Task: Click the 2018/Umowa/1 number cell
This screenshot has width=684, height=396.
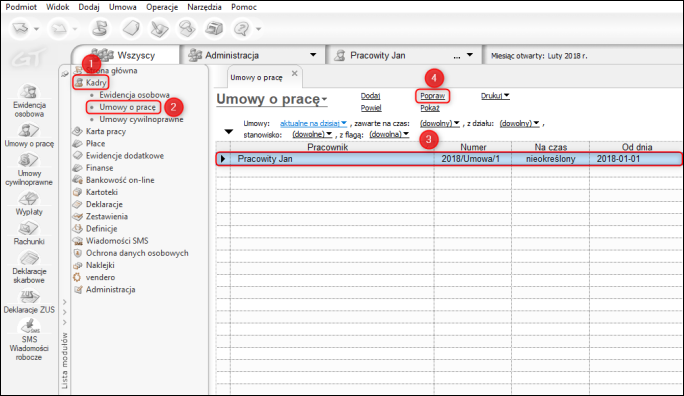Action: pos(470,159)
